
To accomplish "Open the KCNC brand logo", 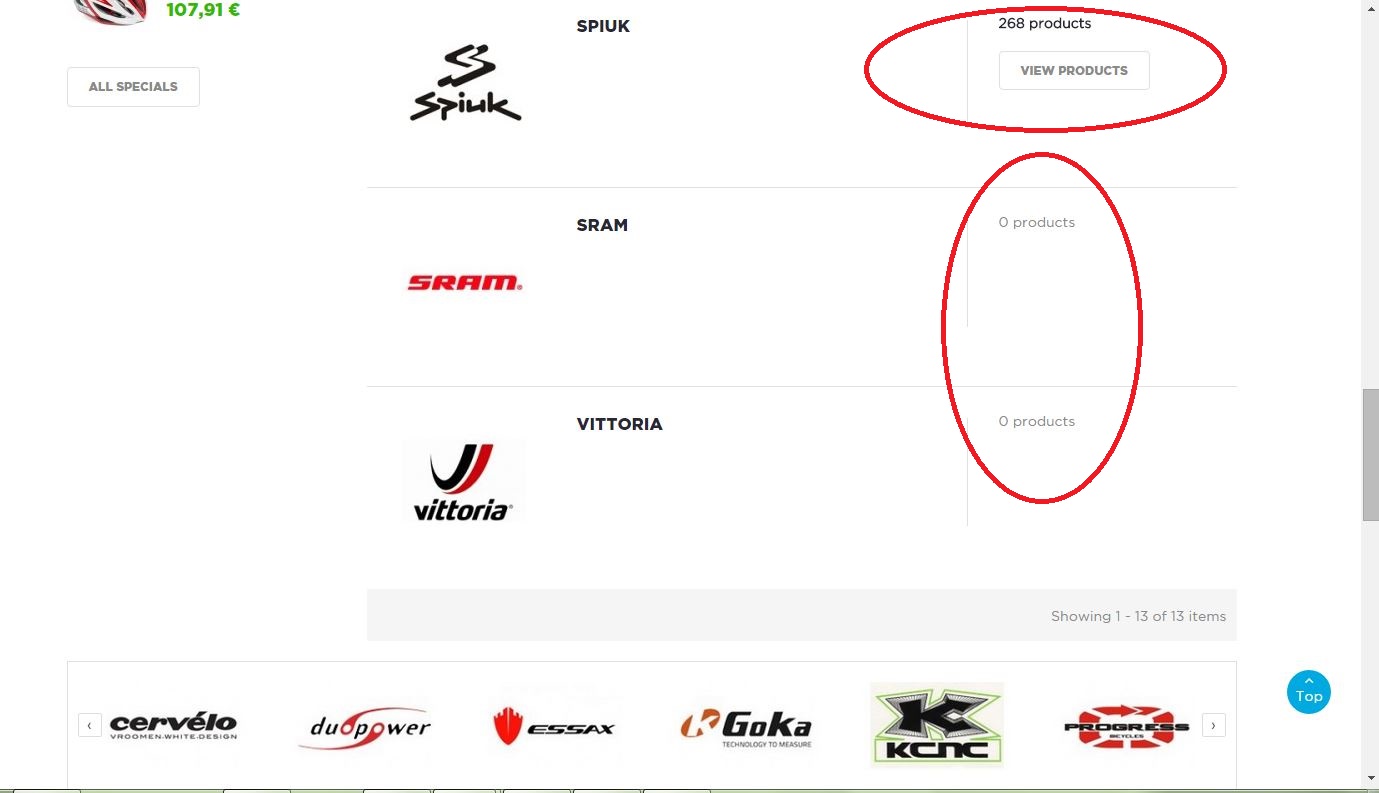I will pyautogui.click(x=937, y=725).
